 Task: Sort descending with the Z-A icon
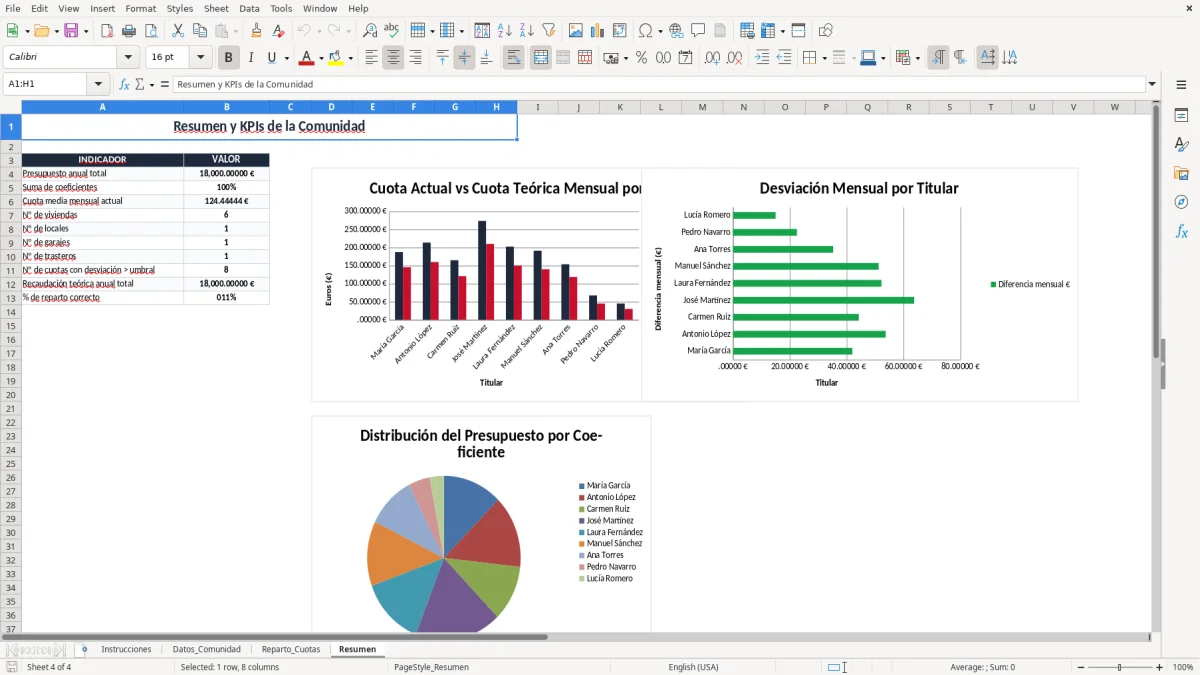tap(527, 31)
